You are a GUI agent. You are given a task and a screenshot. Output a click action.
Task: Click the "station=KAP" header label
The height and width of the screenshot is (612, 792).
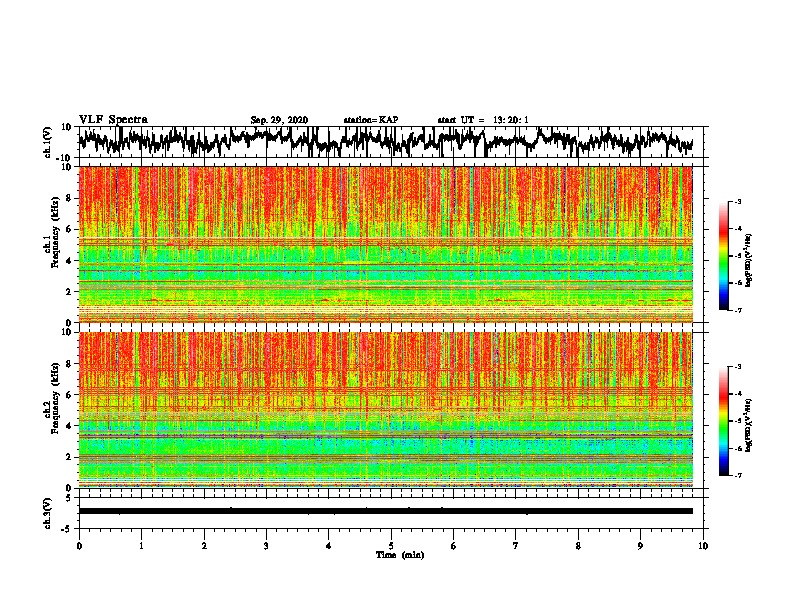(x=371, y=120)
